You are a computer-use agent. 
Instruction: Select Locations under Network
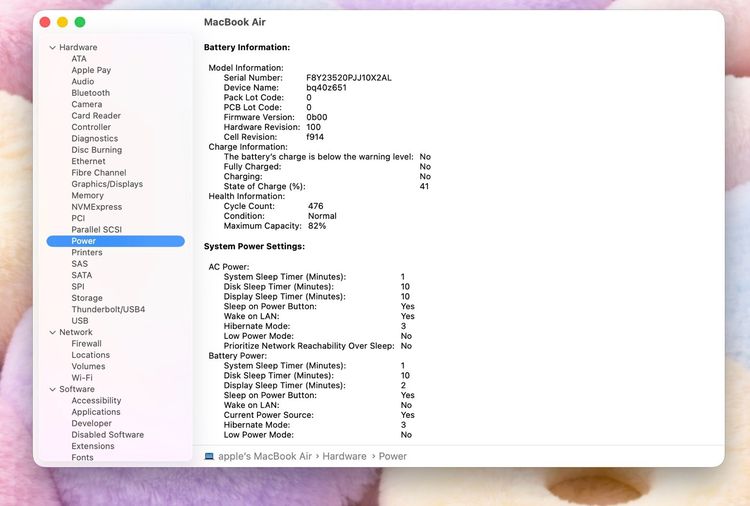click(90, 355)
